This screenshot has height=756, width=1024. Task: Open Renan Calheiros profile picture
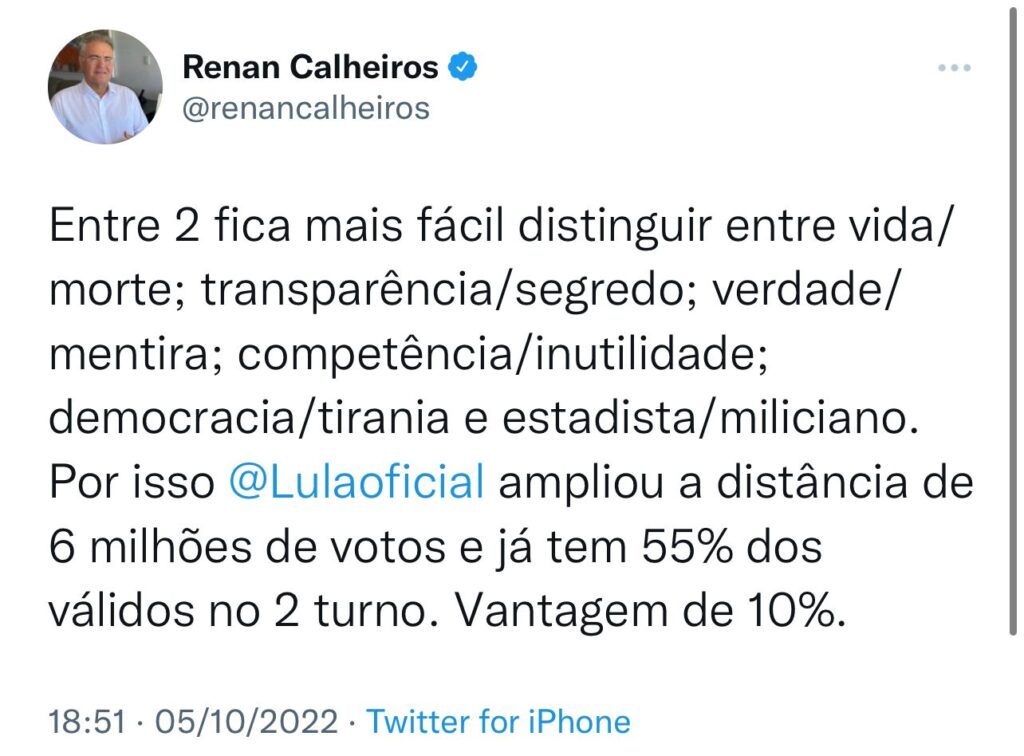(98, 86)
